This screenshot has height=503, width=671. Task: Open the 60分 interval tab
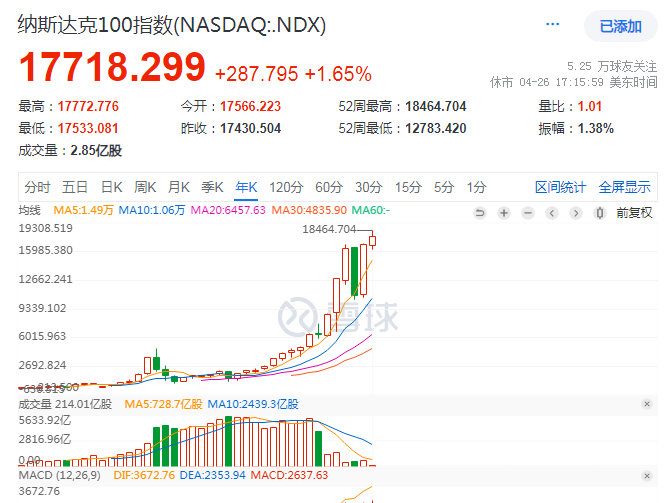point(329,187)
